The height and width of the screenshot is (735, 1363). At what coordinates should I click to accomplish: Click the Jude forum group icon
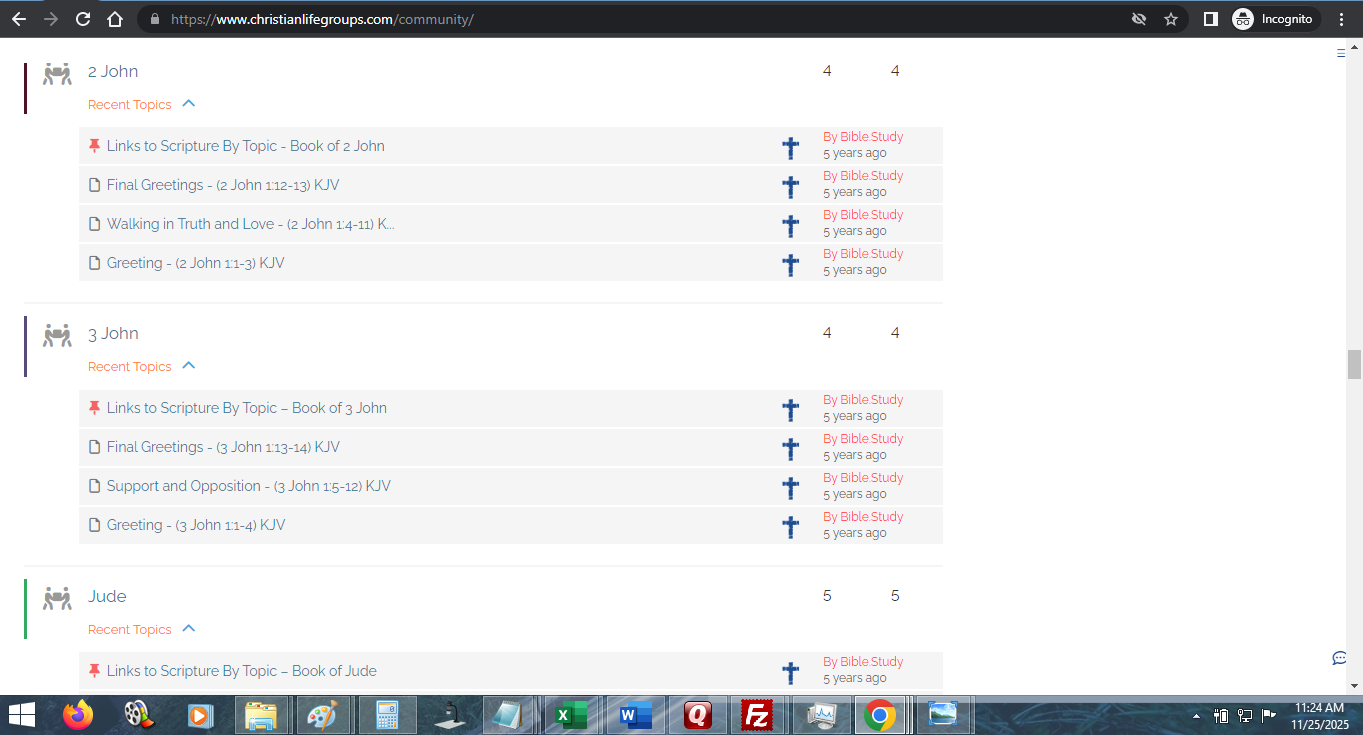[x=57, y=598]
